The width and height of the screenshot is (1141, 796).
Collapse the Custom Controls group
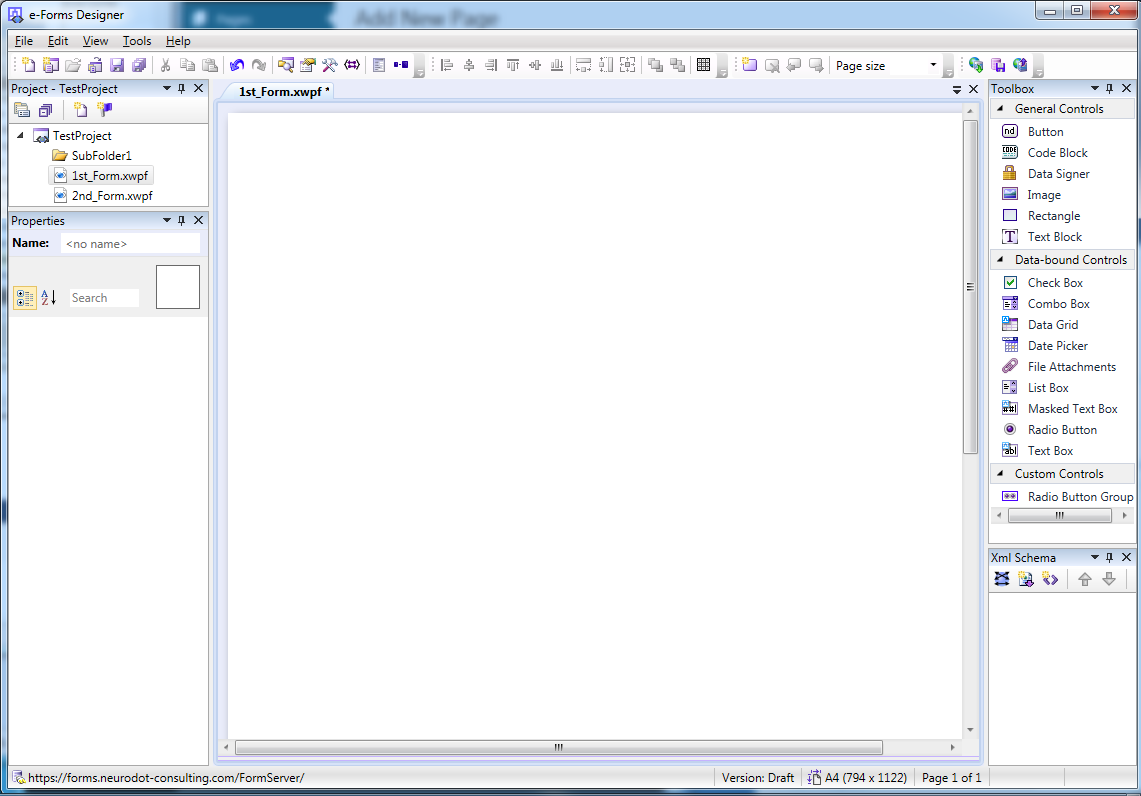pos(1001,473)
